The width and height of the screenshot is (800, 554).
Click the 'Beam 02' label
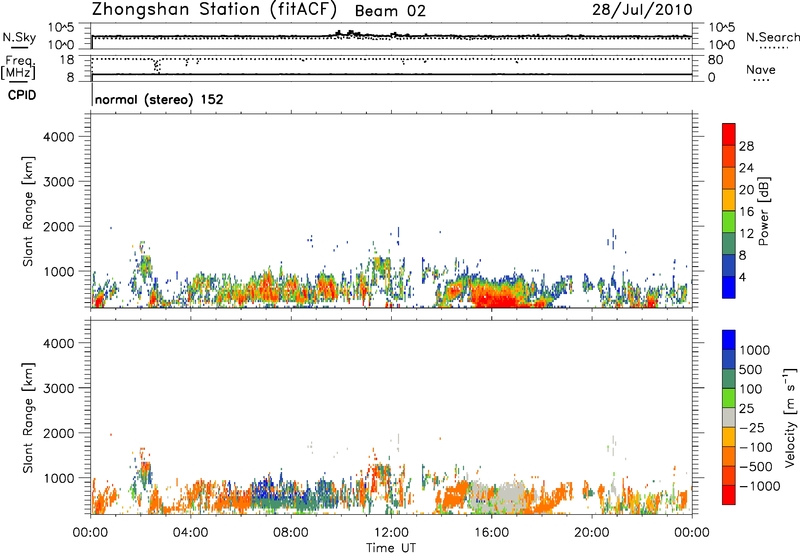(390, 11)
